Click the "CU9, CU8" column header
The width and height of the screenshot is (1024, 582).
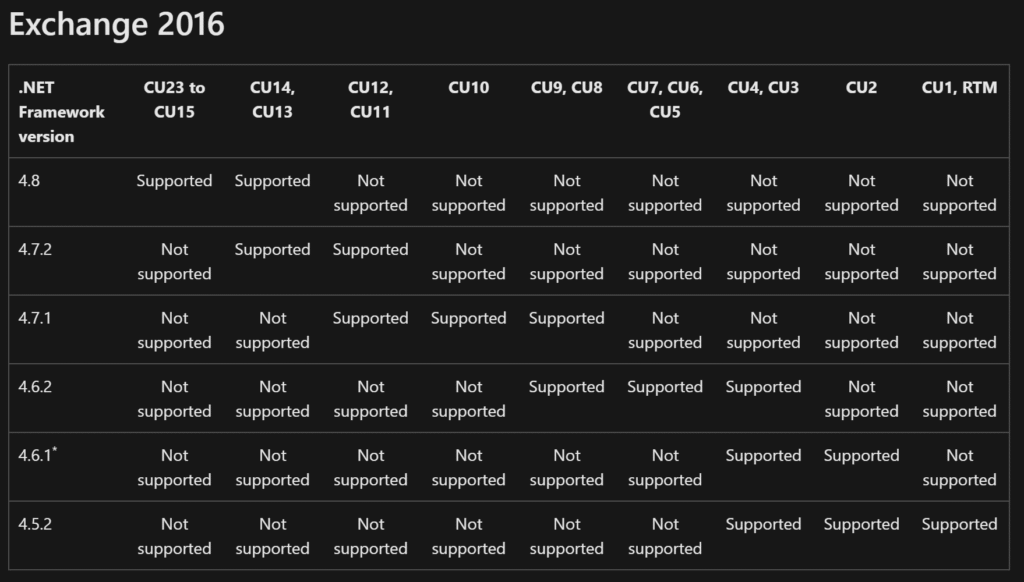(566, 88)
